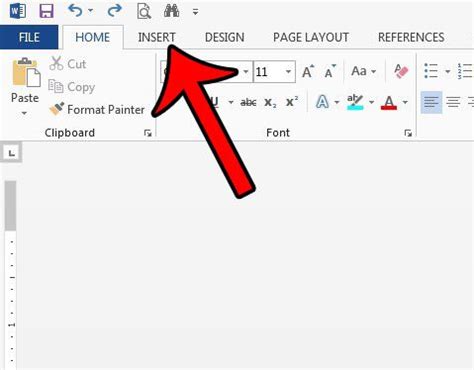
Task: Clear all formatting with eraser icon
Action: tap(401, 71)
